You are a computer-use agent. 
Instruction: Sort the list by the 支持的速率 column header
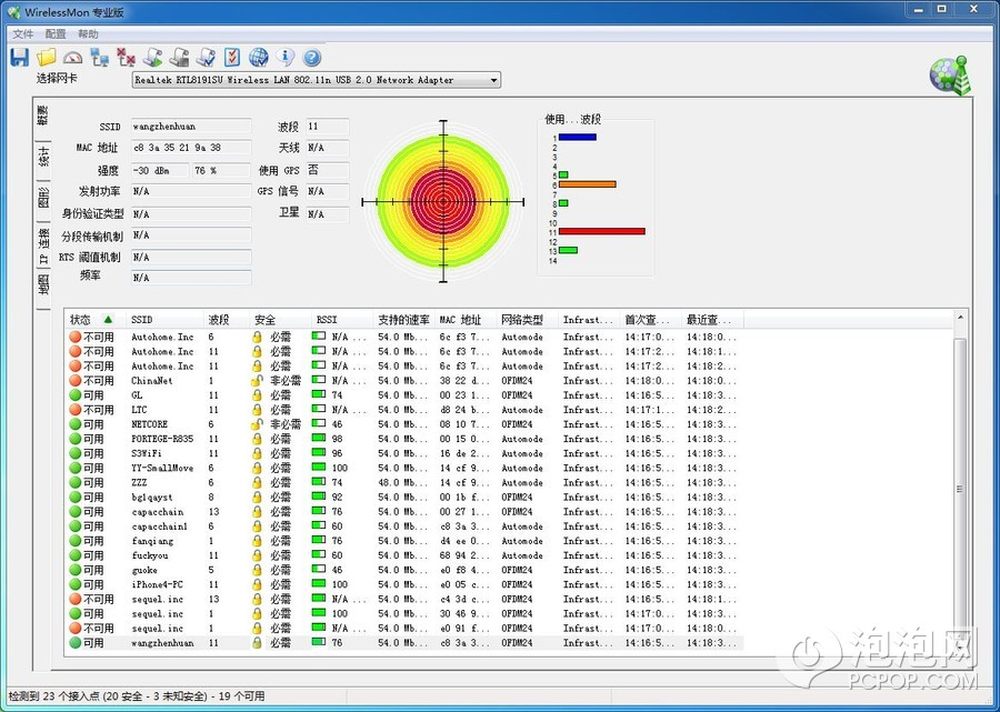(x=404, y=320)
